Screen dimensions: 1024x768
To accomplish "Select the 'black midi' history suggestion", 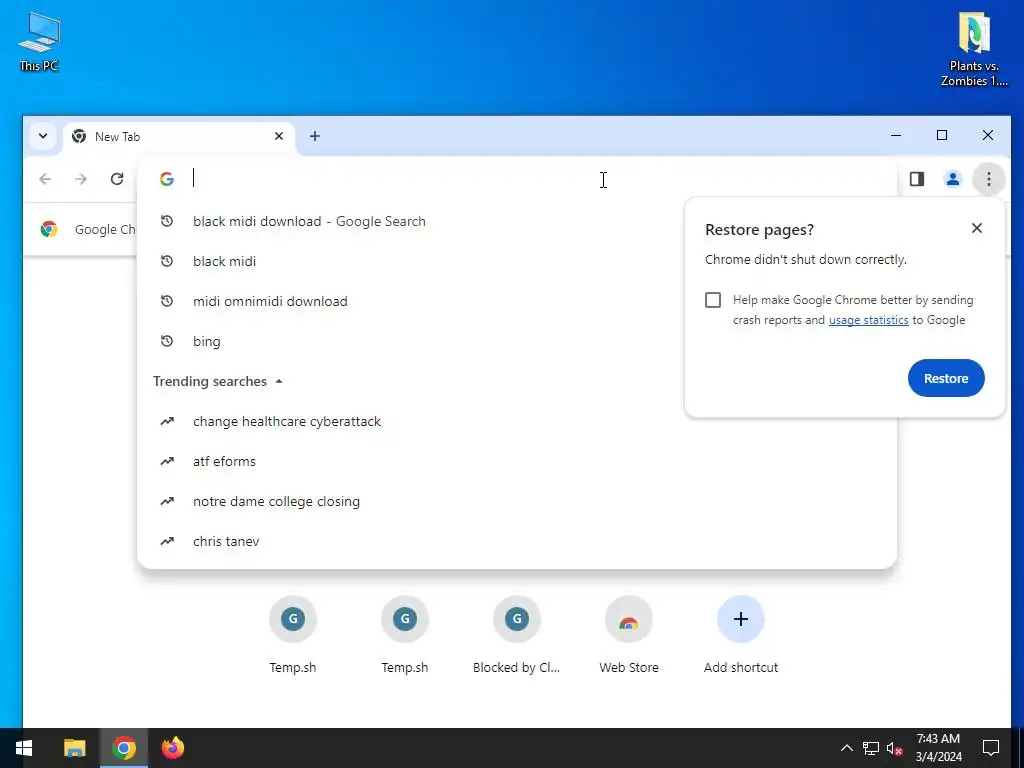I will (x=517, y=261).
